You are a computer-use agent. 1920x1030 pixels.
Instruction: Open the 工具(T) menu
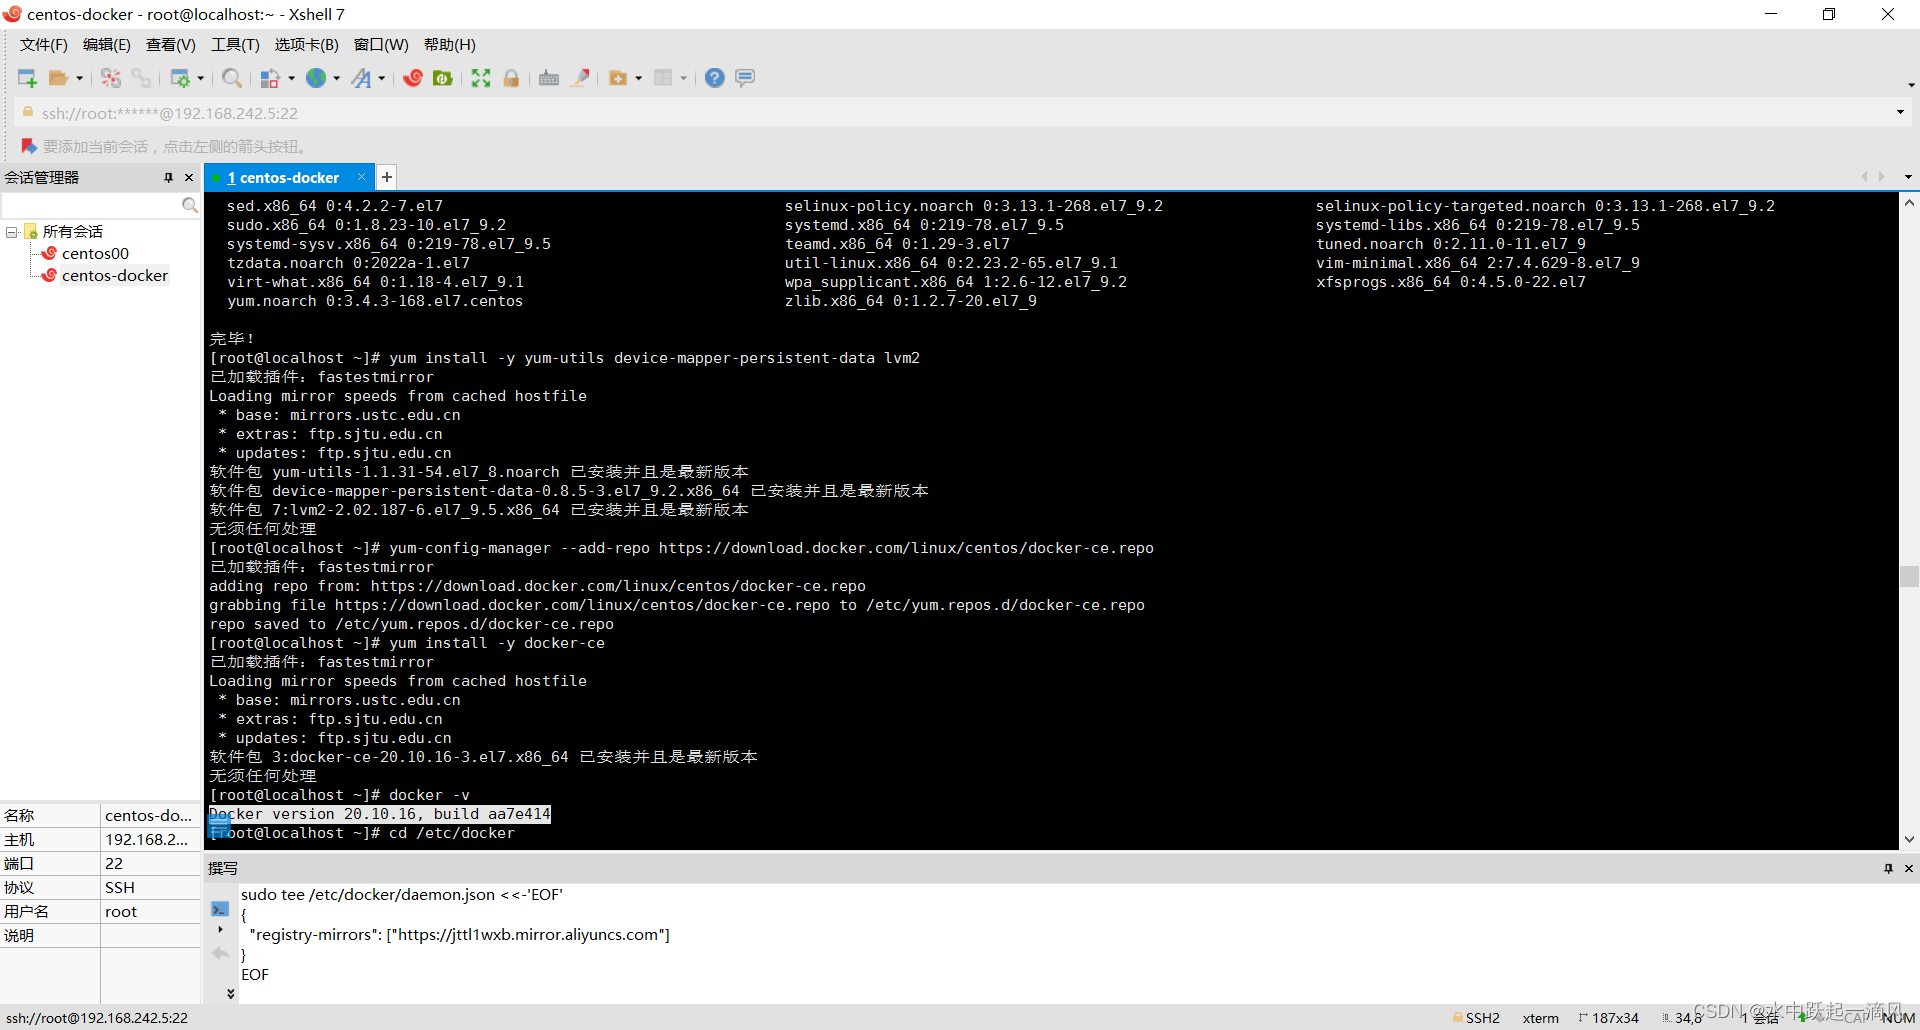(x=235, y=45)
